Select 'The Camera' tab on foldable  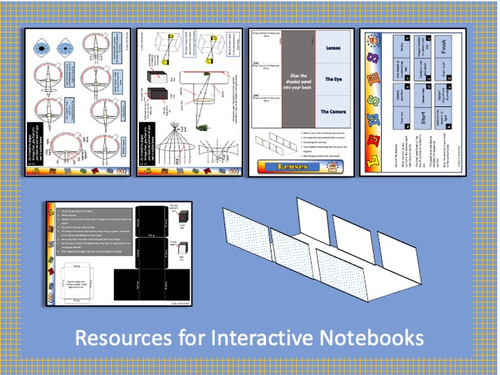333,111
